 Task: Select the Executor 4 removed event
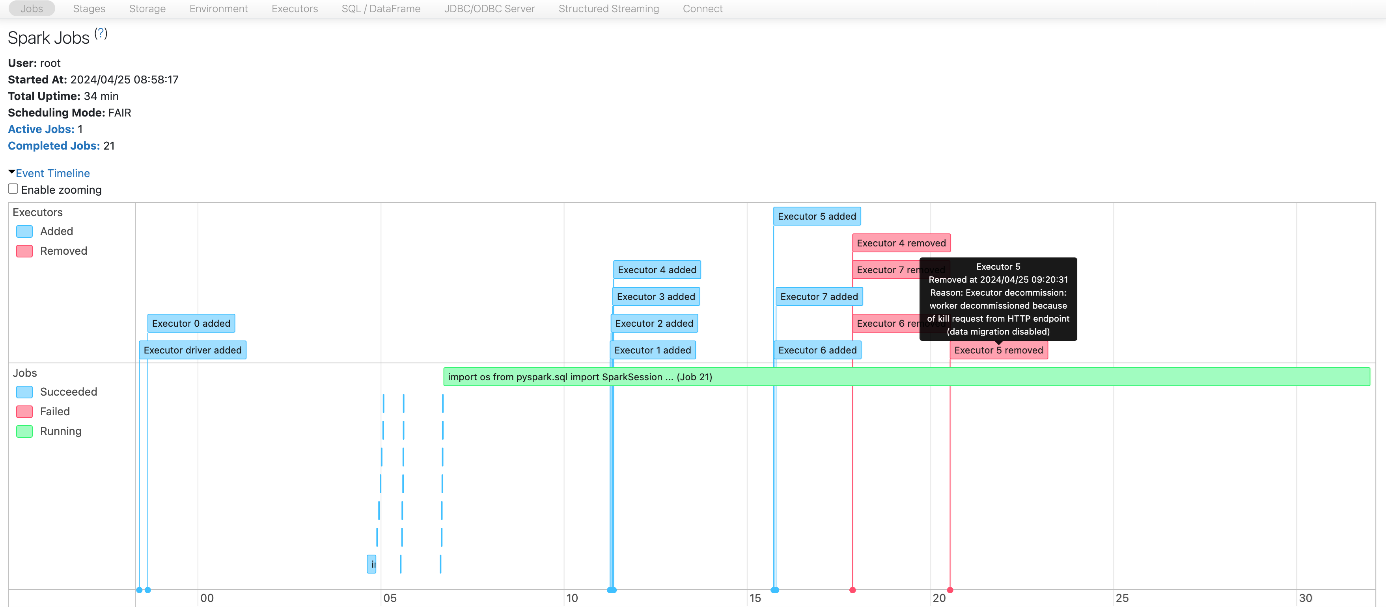click(x=900, y=243)
